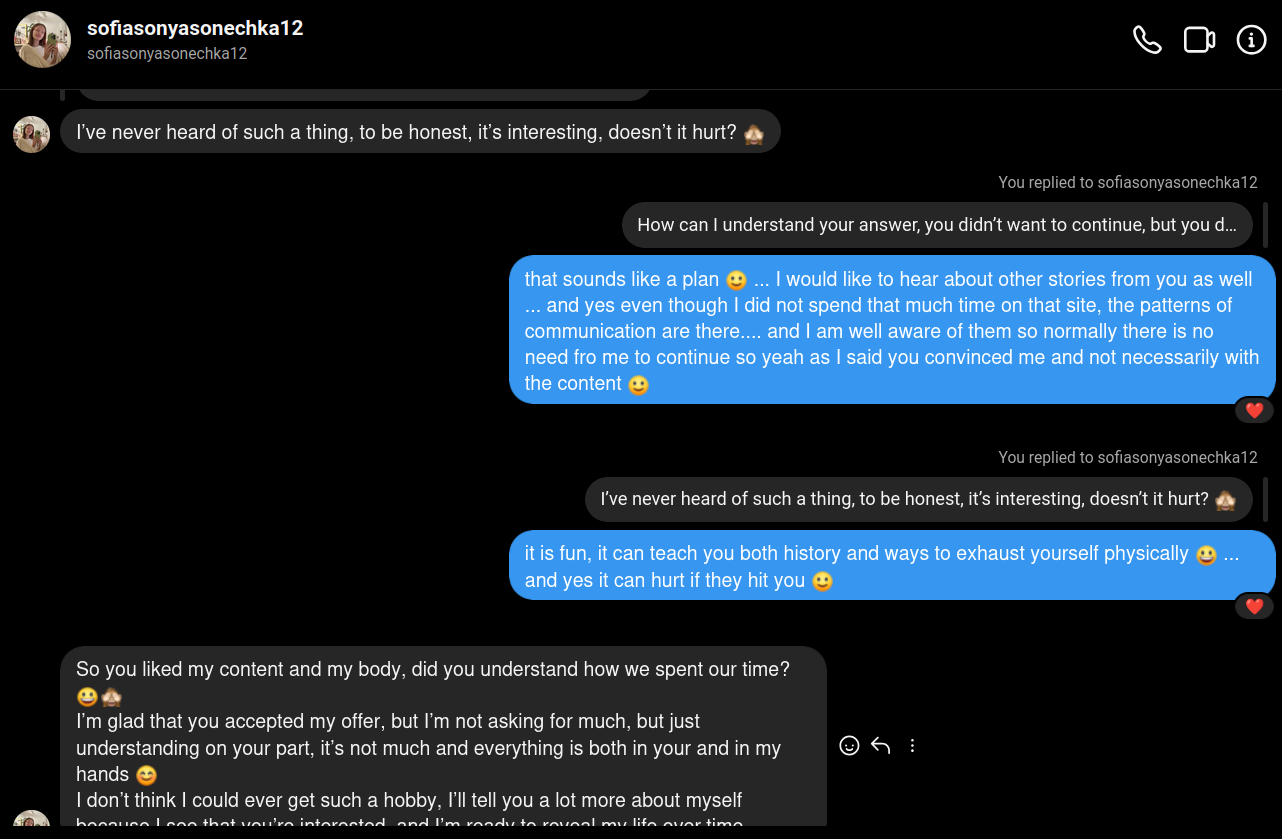
Task: Open conversation information panel
Action: pyautogui.click(x=1251, y=40)
